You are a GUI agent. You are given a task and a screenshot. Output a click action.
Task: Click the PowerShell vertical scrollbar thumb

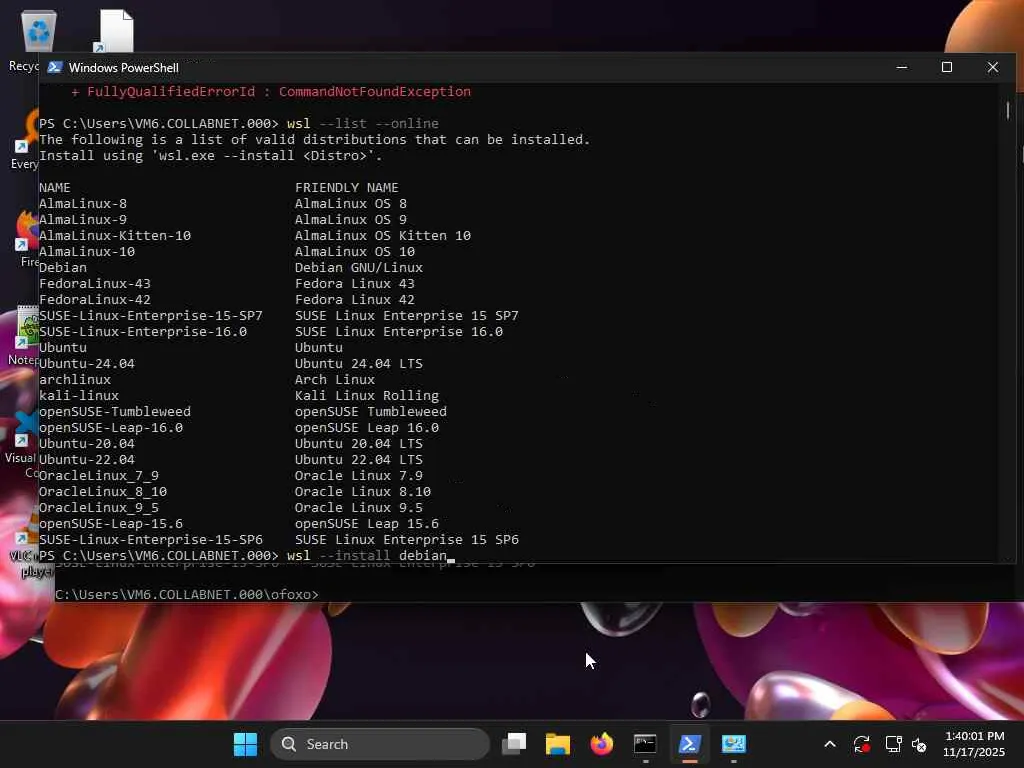click(1008, 110)
